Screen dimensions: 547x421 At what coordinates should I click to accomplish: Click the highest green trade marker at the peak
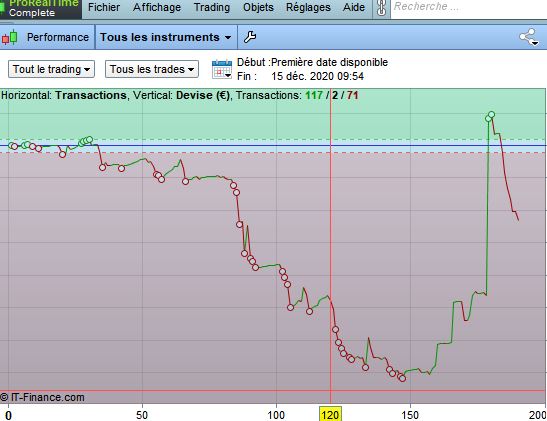(492, 114)
